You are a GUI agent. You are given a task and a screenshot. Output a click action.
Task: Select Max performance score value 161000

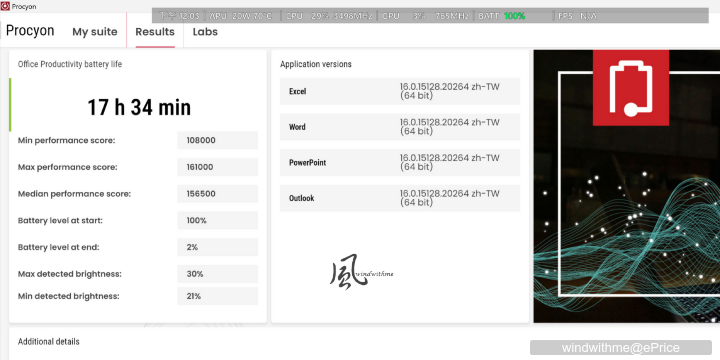[218, 167]
